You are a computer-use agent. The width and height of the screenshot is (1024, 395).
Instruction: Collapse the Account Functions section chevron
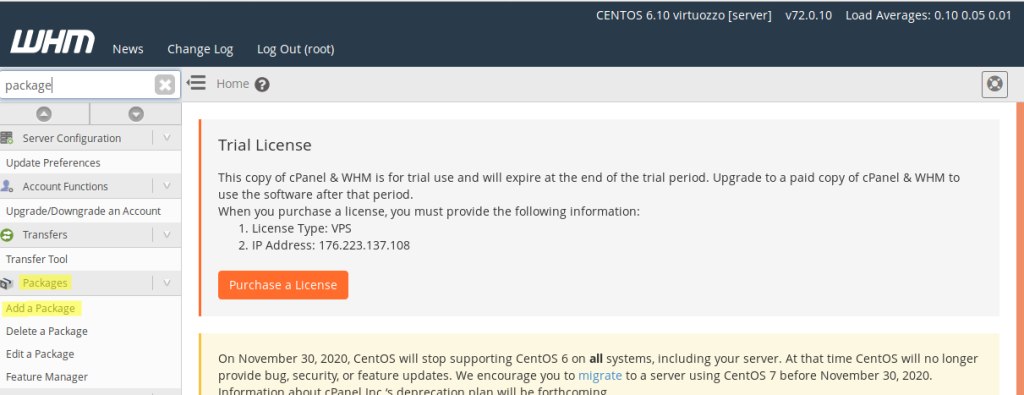tap(167, 186)
